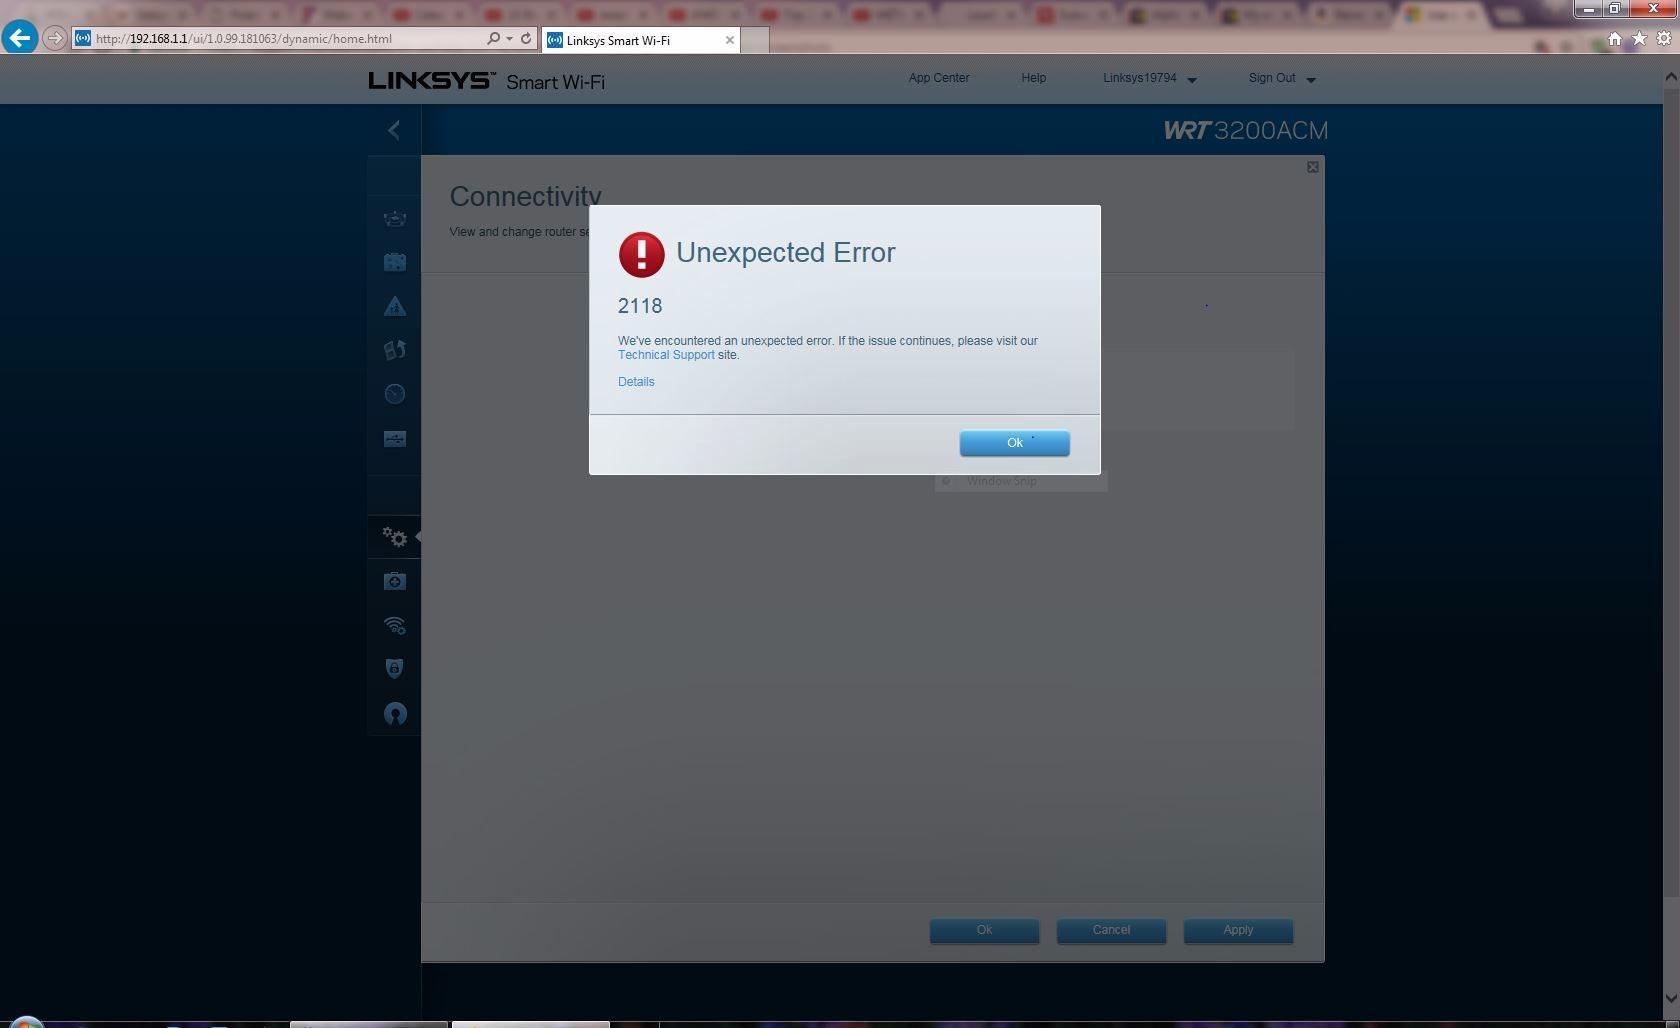Switch to the Linksys Smart Wi-Fi tab
The height and width of the screenshot is (1028, 1680).
click(630, 40)
